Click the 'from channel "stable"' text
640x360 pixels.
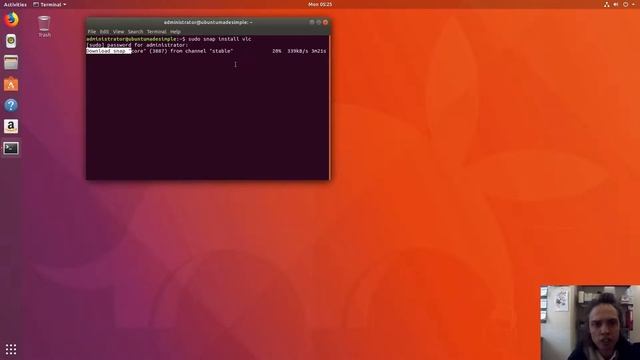[x=202, y=51]
